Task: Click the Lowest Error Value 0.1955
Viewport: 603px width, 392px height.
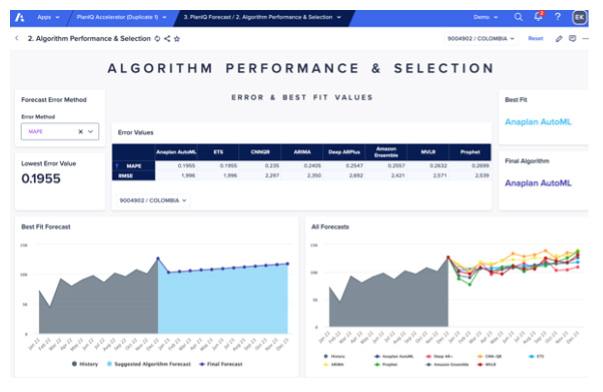Action: pyautogui.click(x=41, y=178)
